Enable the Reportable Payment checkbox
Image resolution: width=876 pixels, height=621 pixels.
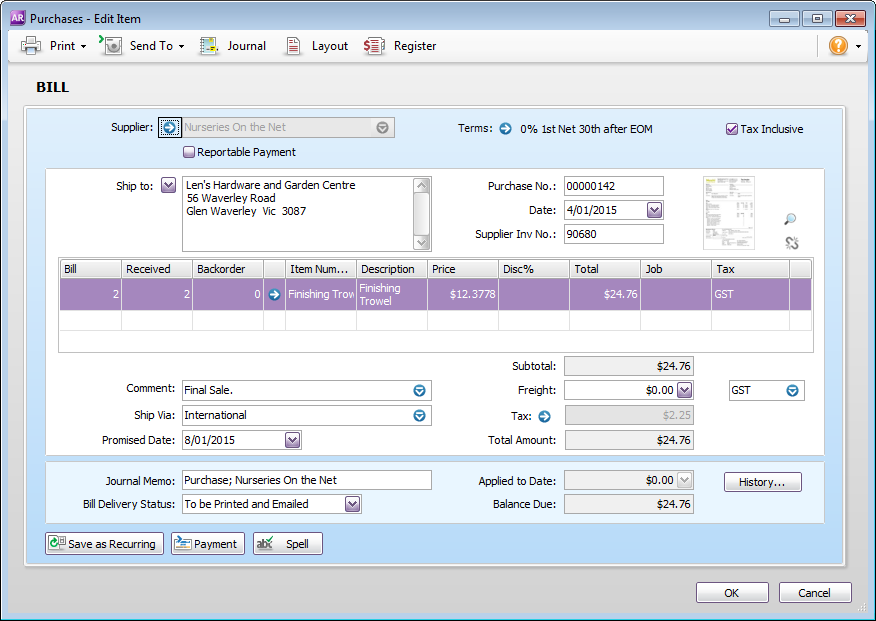[x=188, y=153]
